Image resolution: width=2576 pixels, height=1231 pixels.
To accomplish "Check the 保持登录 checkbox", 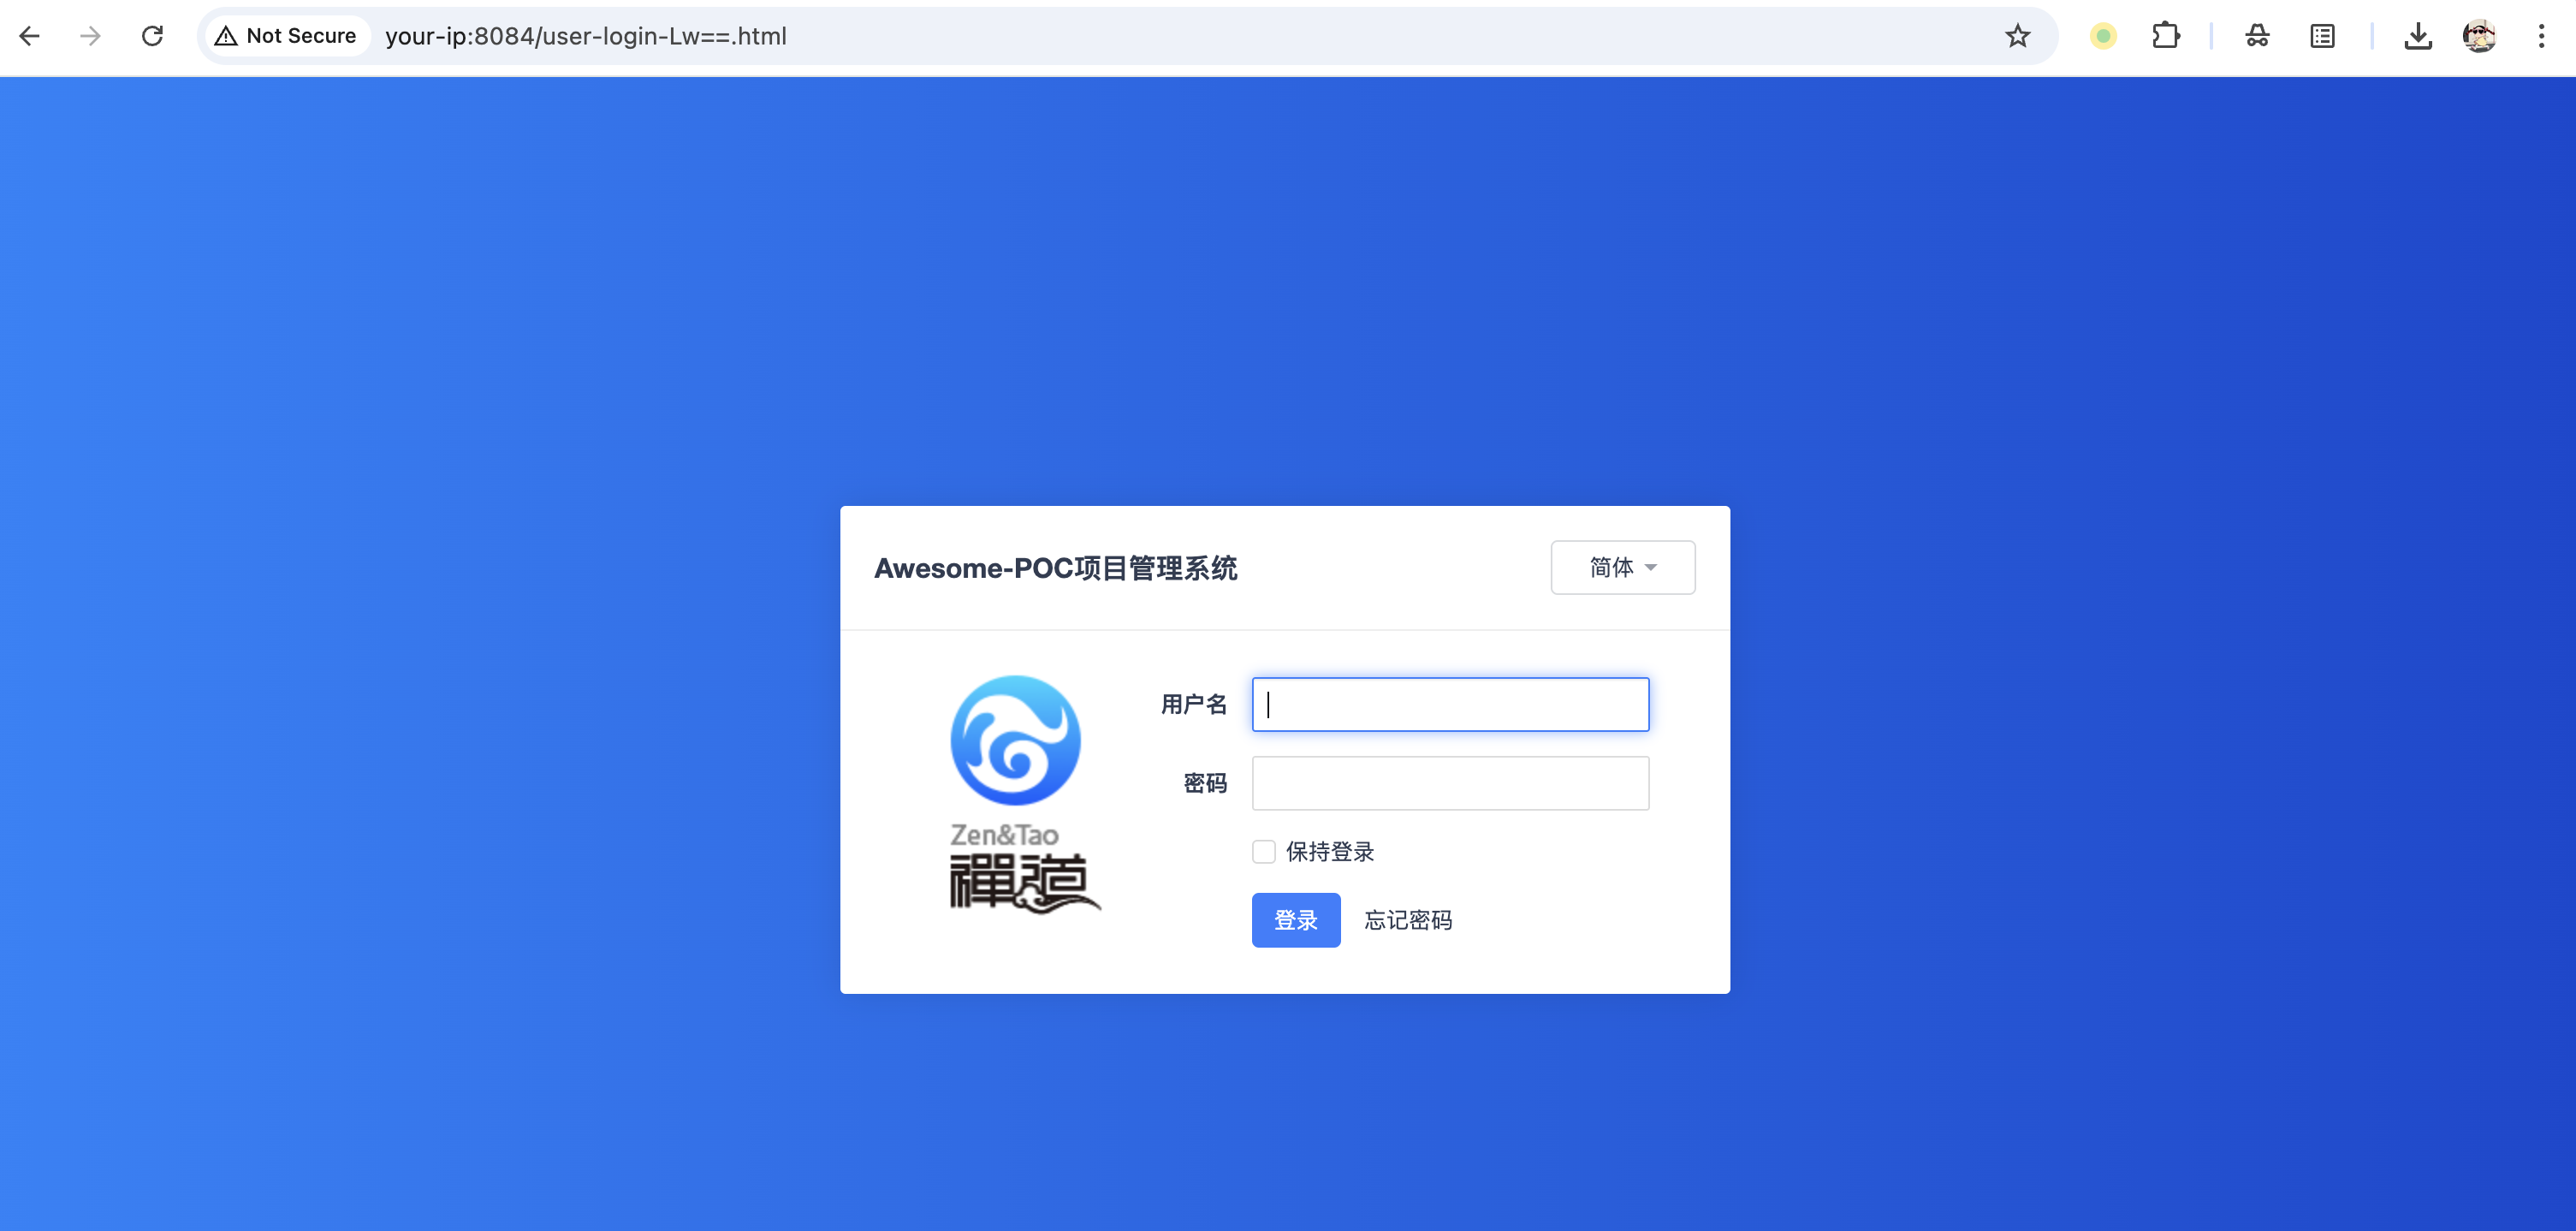I will [1264, 851].
